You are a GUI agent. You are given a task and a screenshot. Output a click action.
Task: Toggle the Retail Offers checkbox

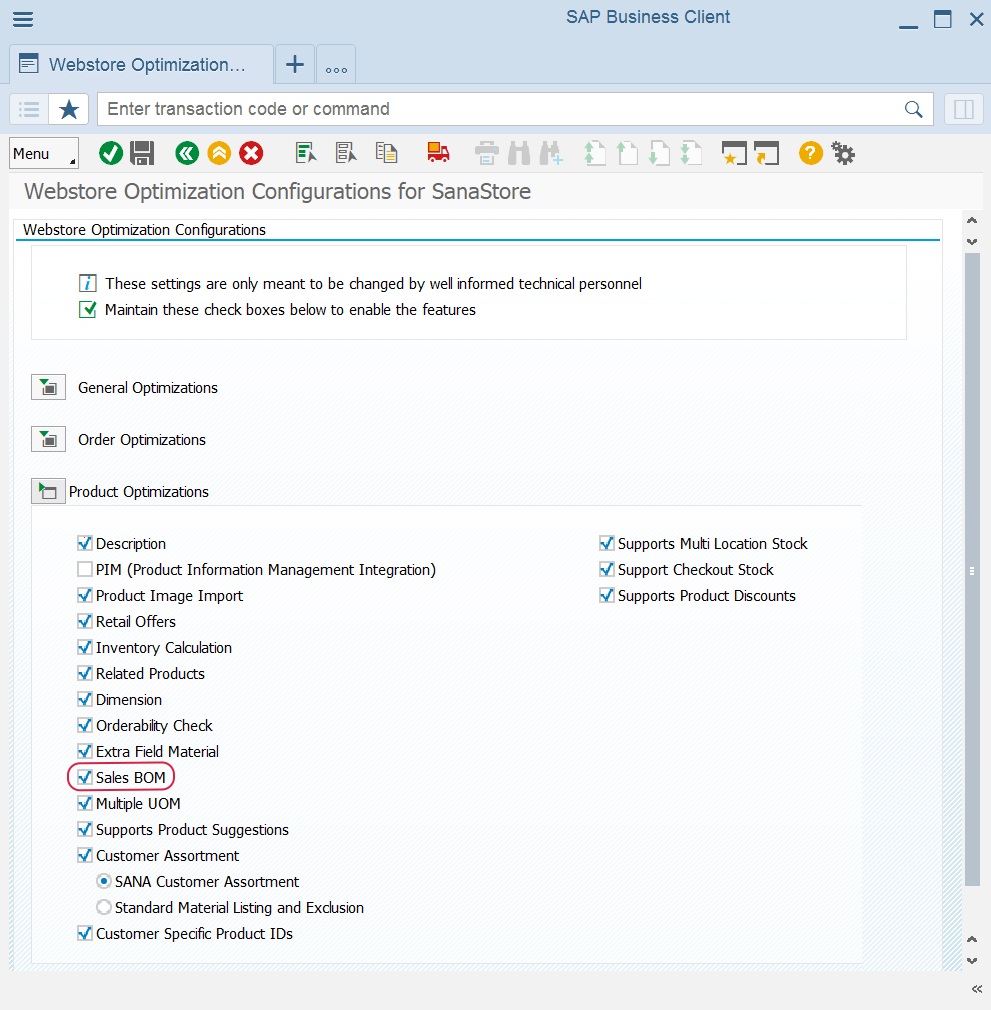click(84, 621)
